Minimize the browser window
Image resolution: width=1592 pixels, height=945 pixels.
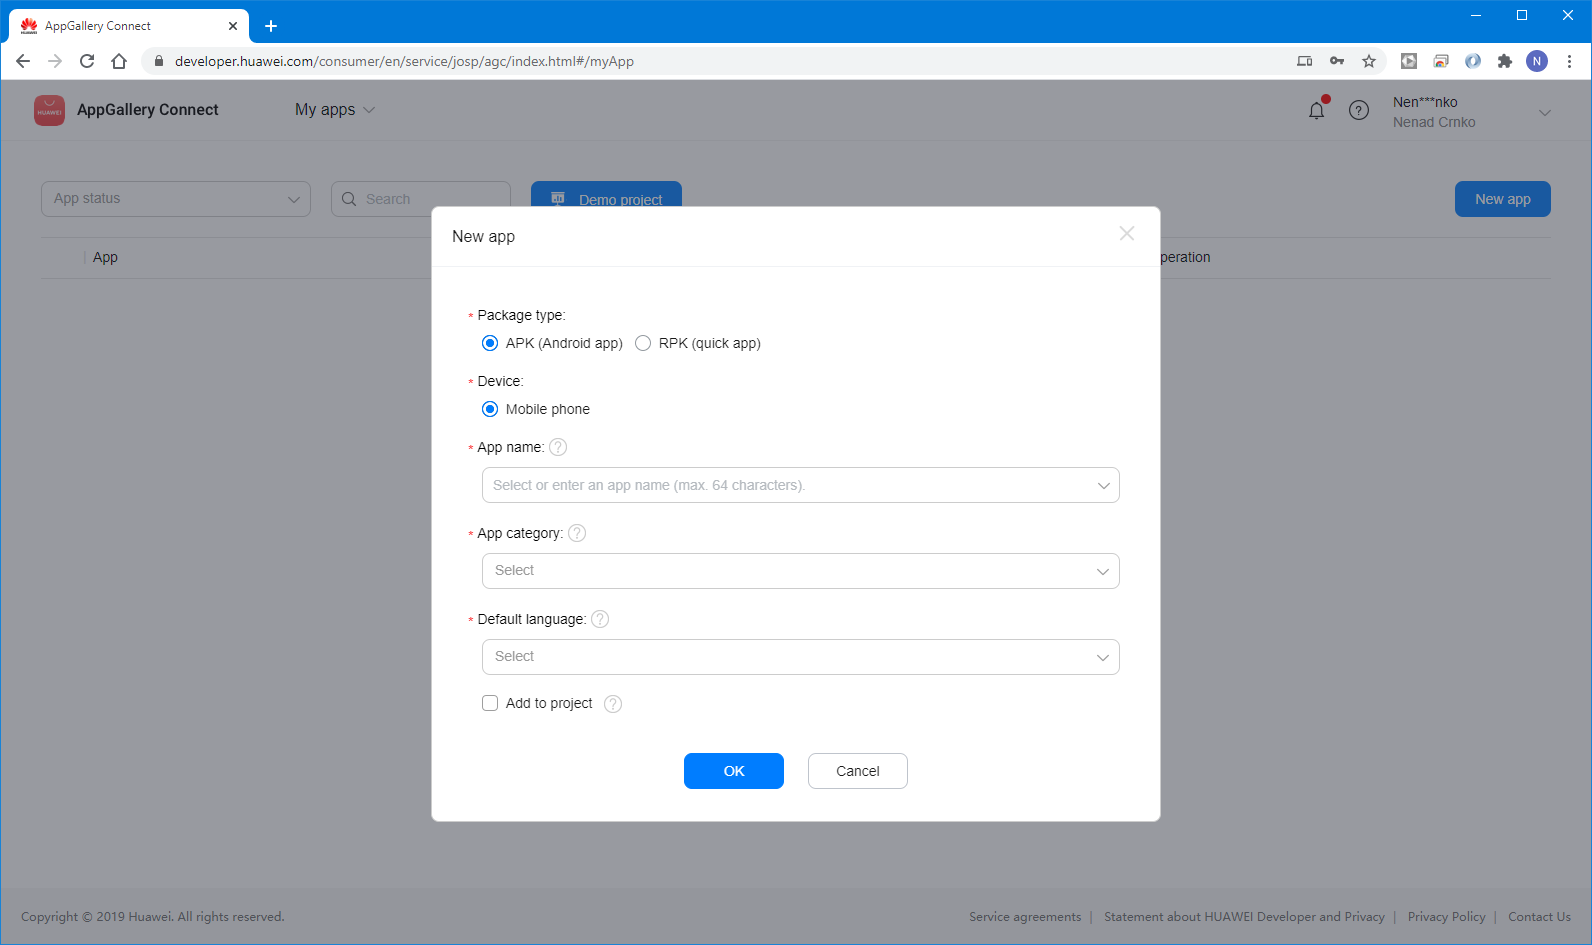[x=1476, y=15]
